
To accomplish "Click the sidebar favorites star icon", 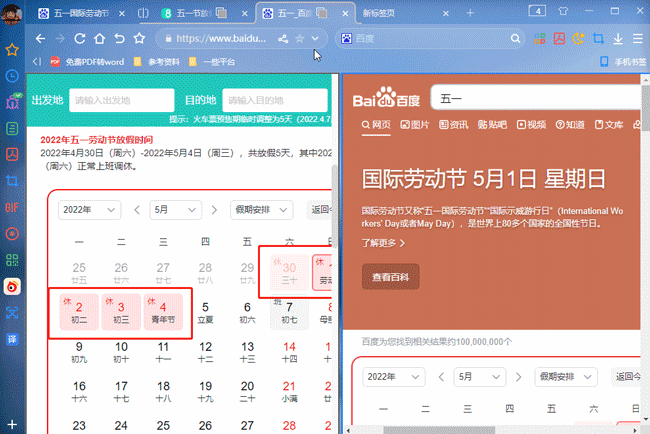I will [x=12, y=50].
